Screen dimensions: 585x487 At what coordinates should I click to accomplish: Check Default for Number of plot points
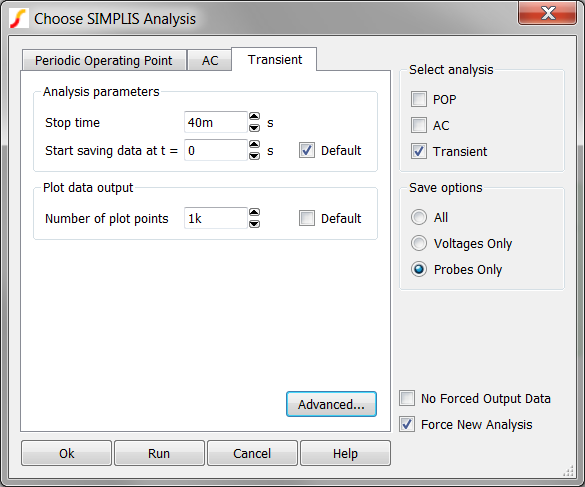(307, 218)
